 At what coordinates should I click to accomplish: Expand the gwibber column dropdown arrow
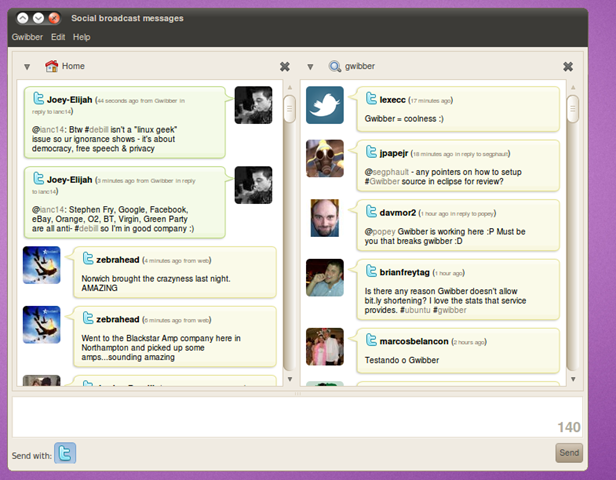point(310,67)
